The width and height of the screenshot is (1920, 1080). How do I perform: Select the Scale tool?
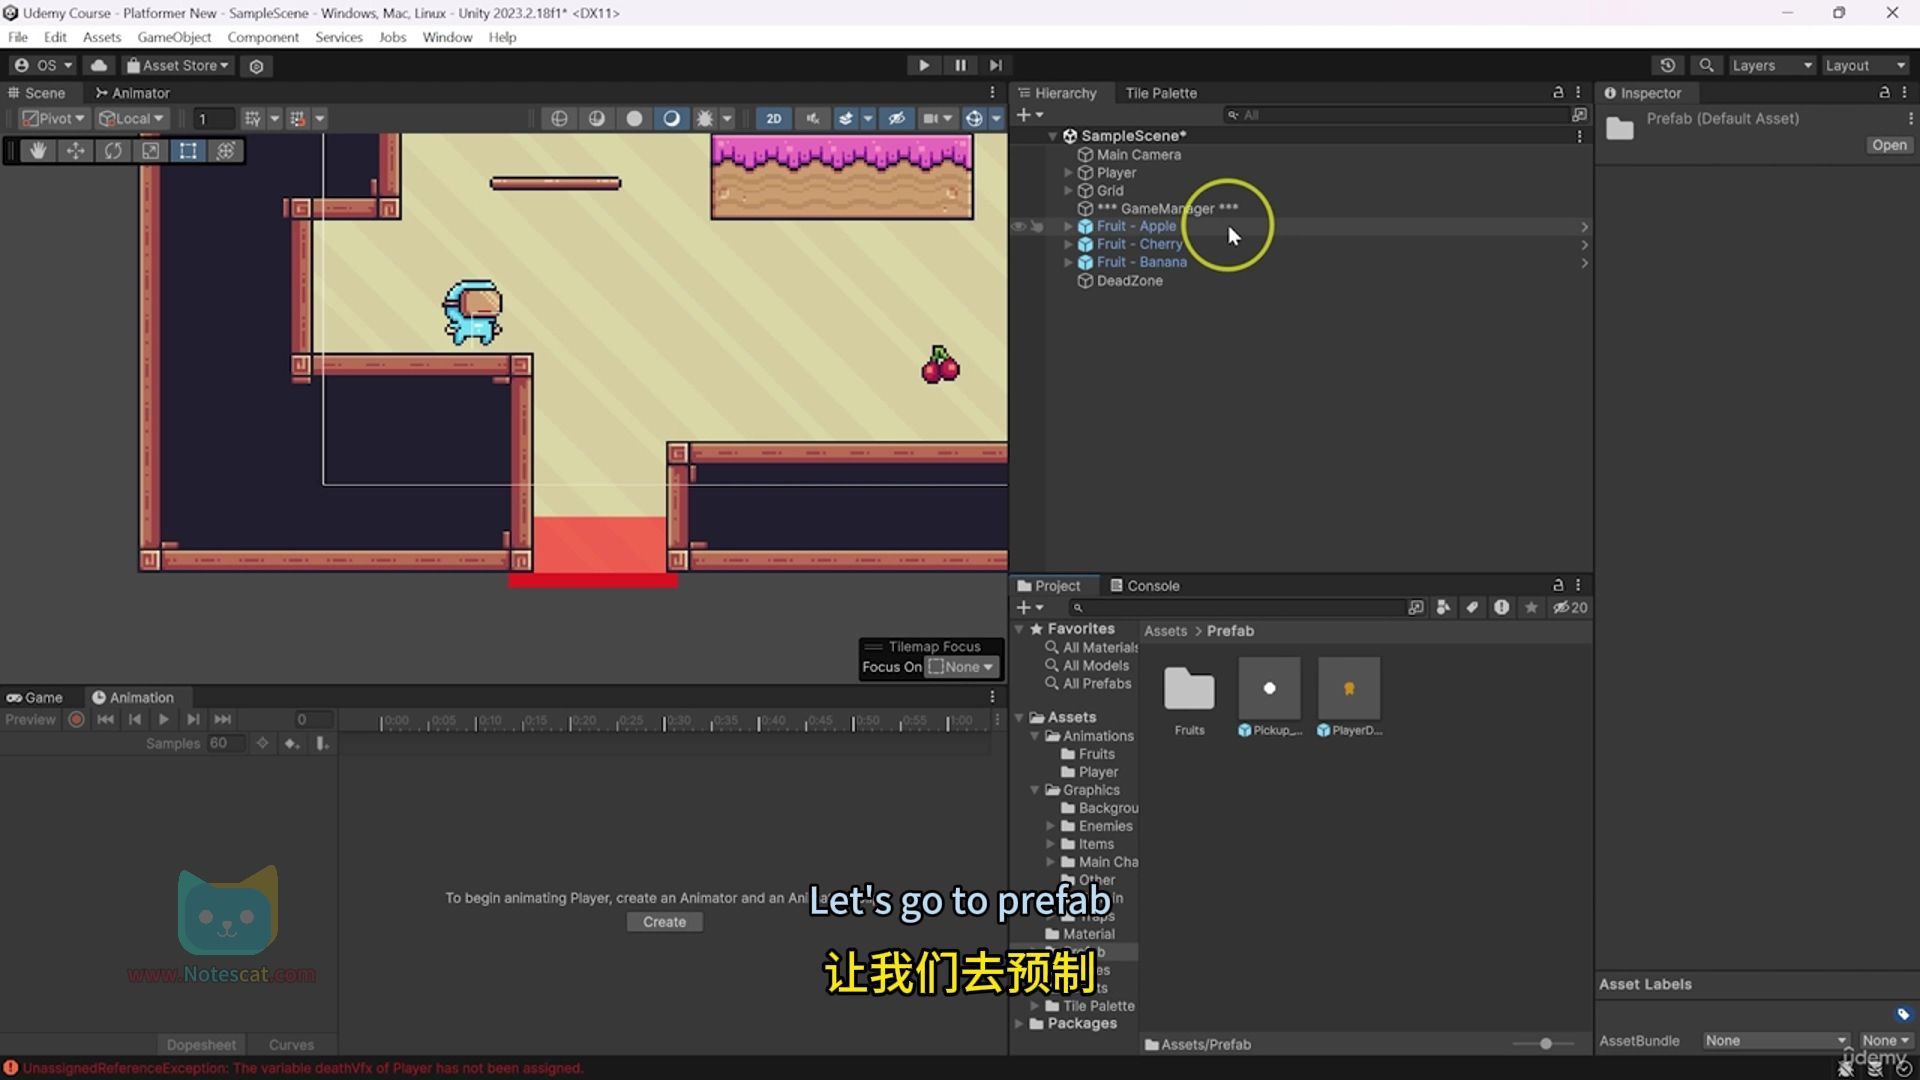(150, 151)
